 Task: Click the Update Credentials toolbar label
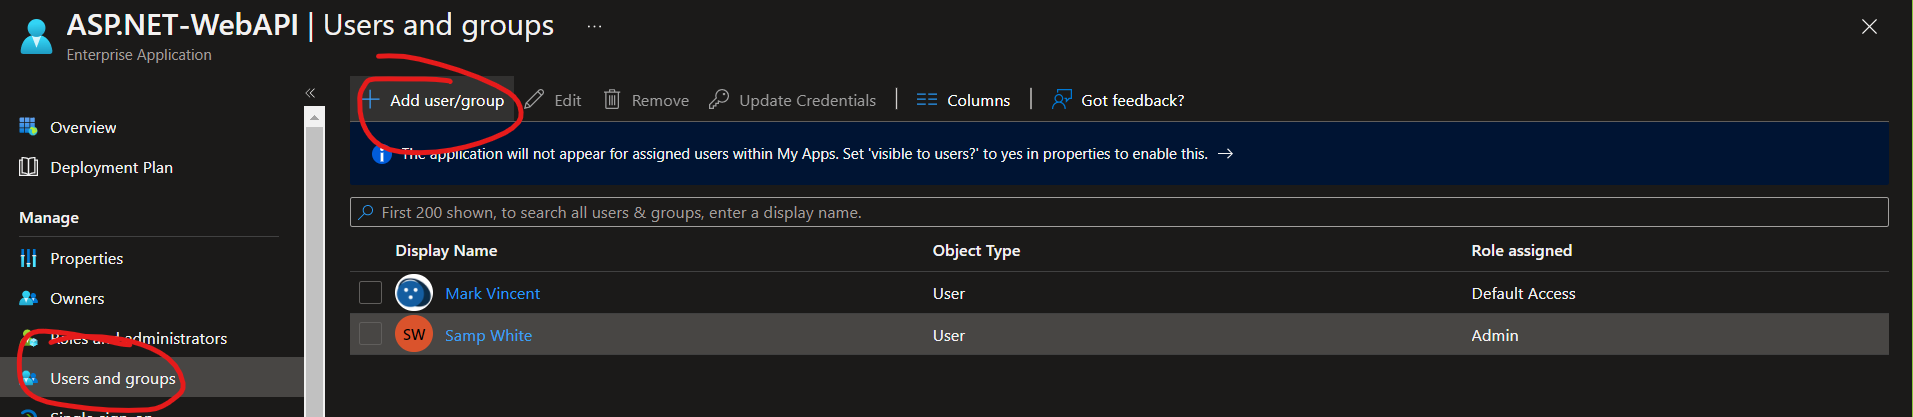807,100
